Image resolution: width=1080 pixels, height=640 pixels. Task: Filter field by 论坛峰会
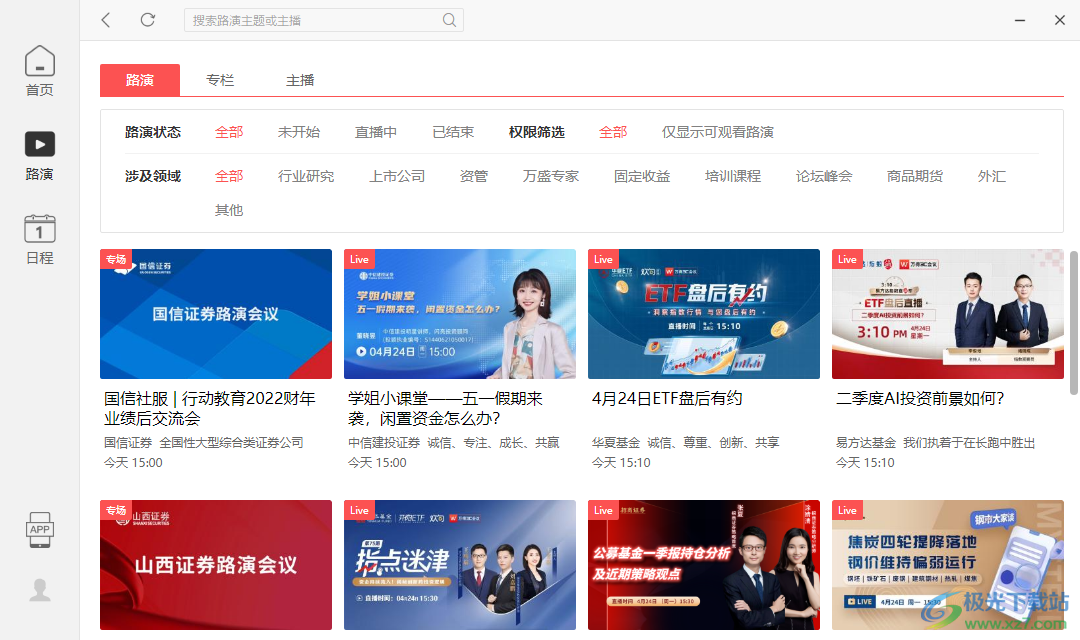[824, 176]
